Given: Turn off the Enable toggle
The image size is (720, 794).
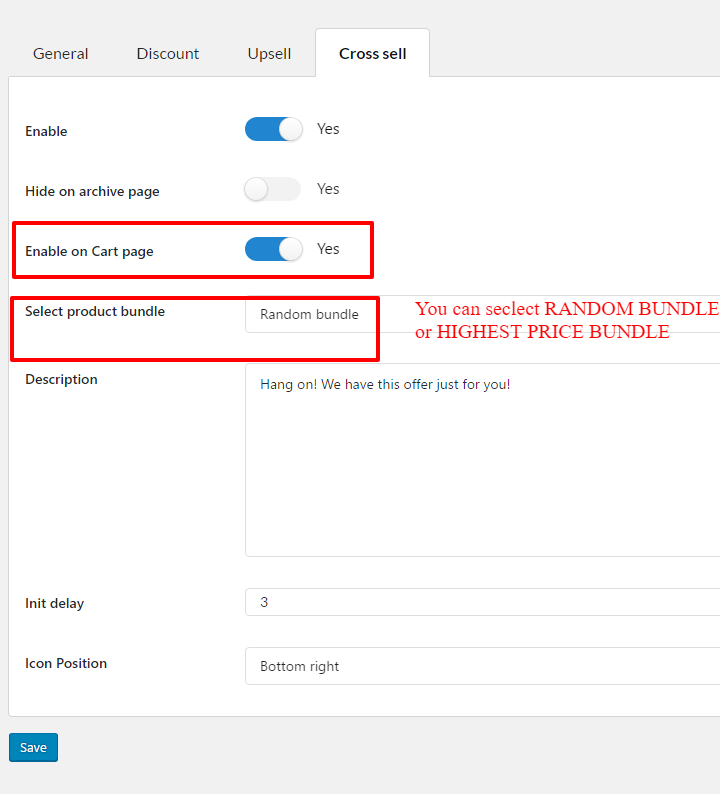Looking at the screenshot, I should tap(273, 129).
